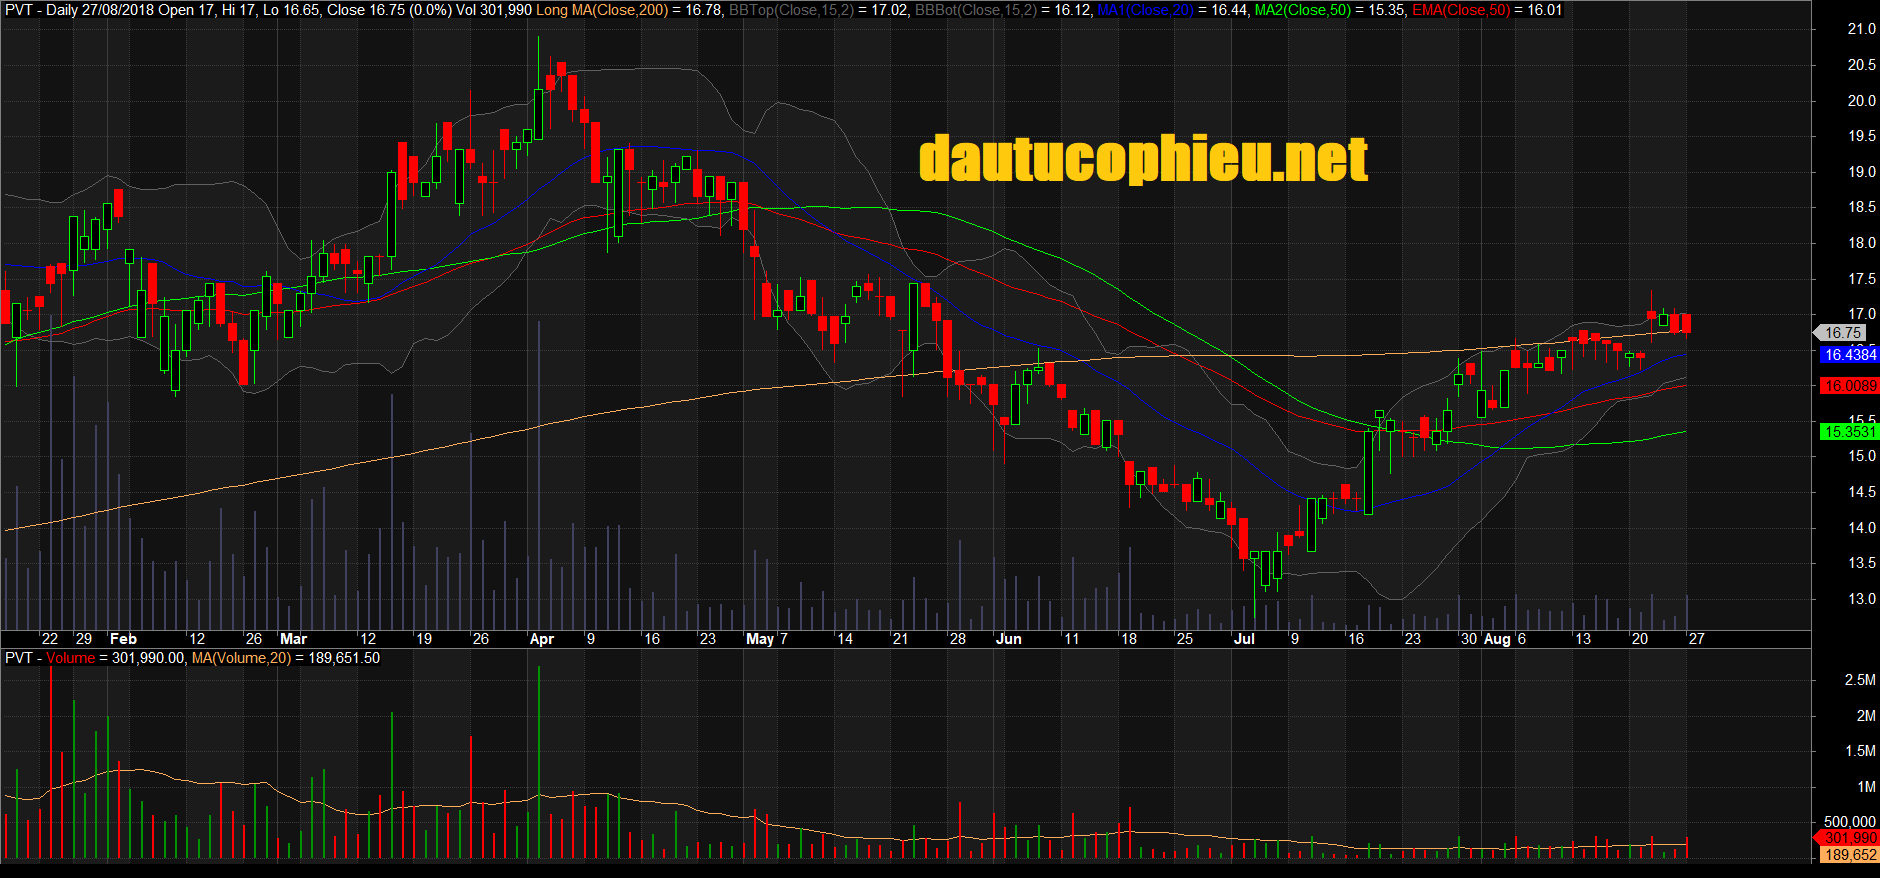Click the 2M volume axis label
1880x878 pixels.
[1866, 716]
